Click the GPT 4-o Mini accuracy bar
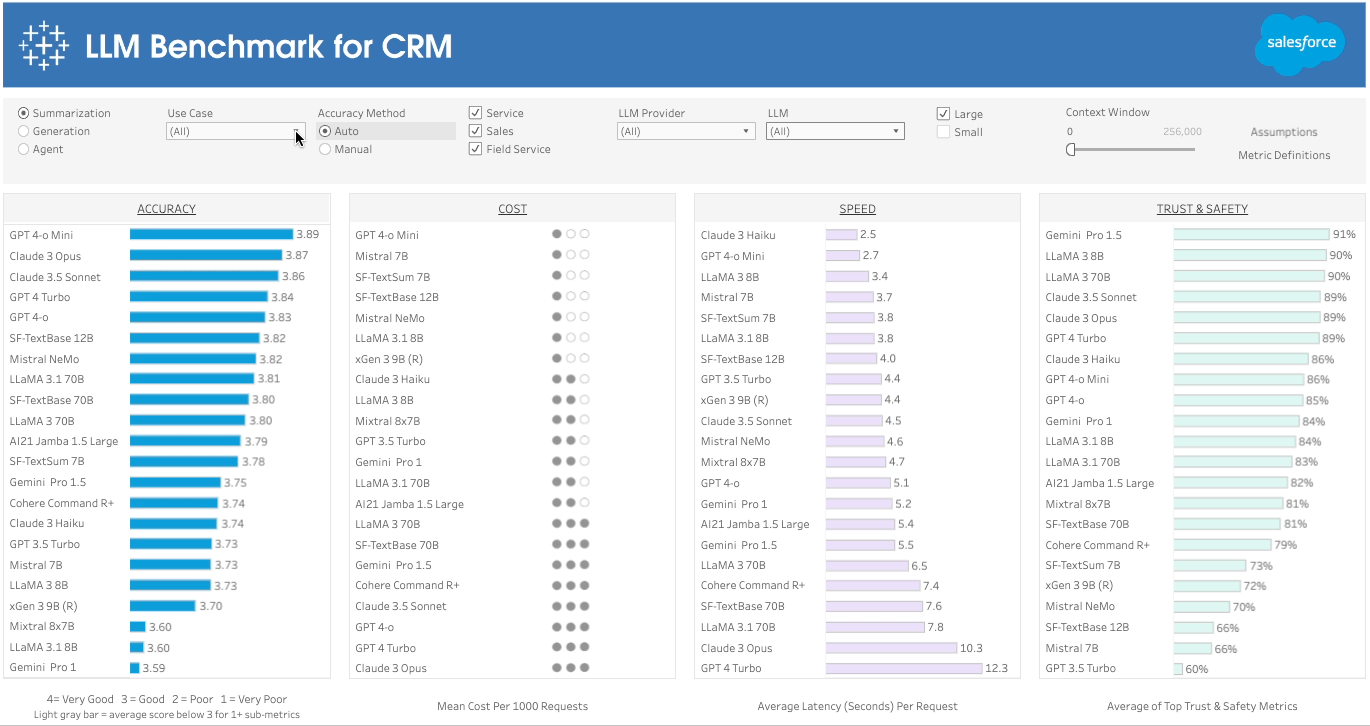The image size is (1370, 726). [x=211, y=235]
